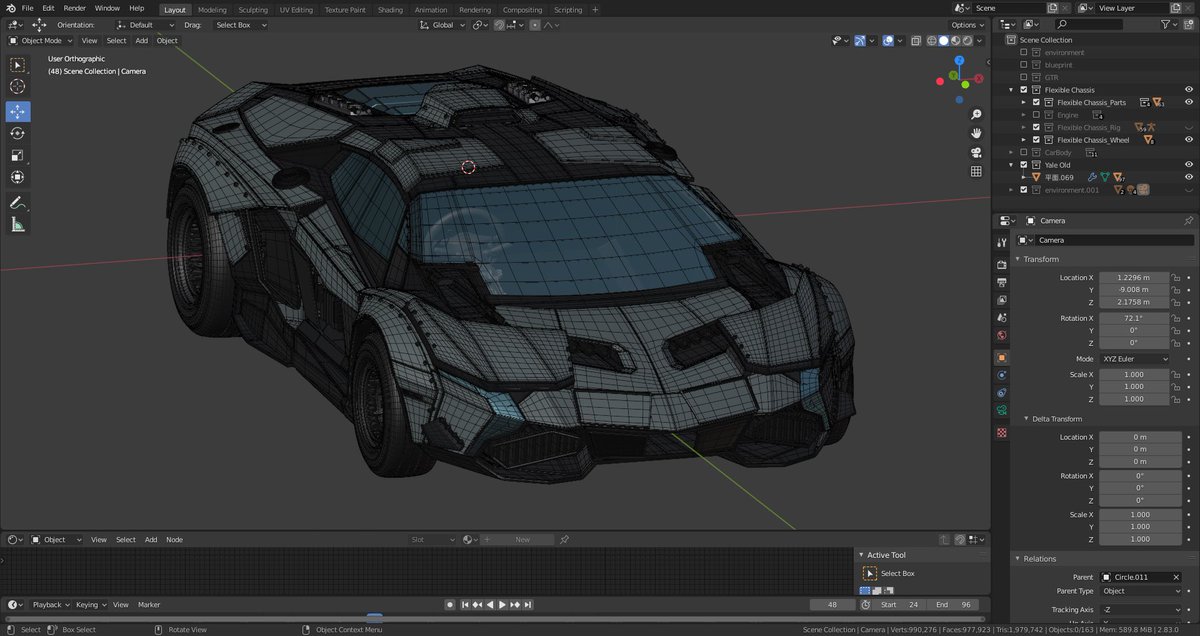The height and width of the screenshot is (636, 1200).
Task: Open the Object Constraints properties tab
Action: pos(1002,392)
